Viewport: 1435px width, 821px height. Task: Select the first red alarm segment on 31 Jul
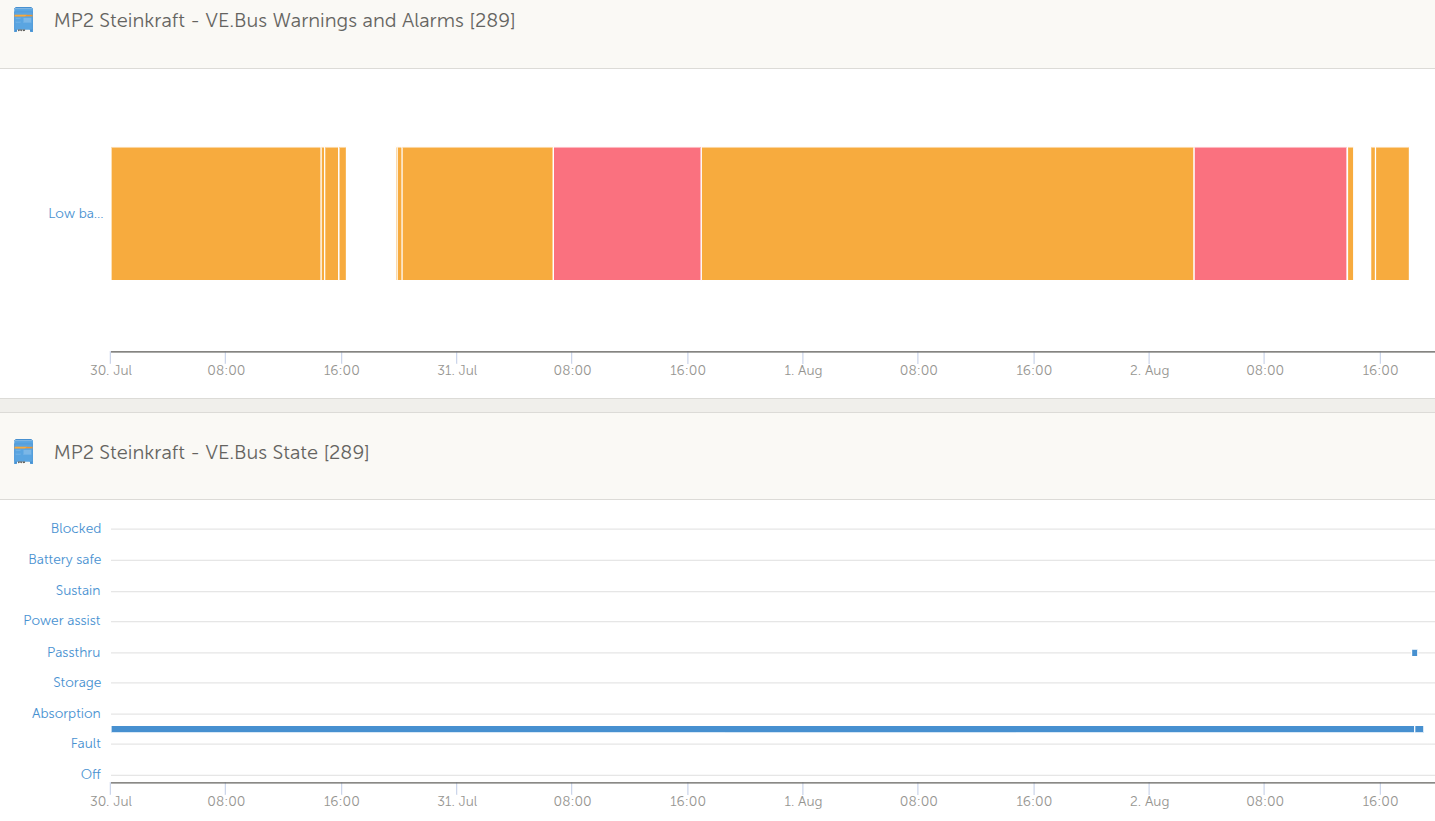(627, 213)
